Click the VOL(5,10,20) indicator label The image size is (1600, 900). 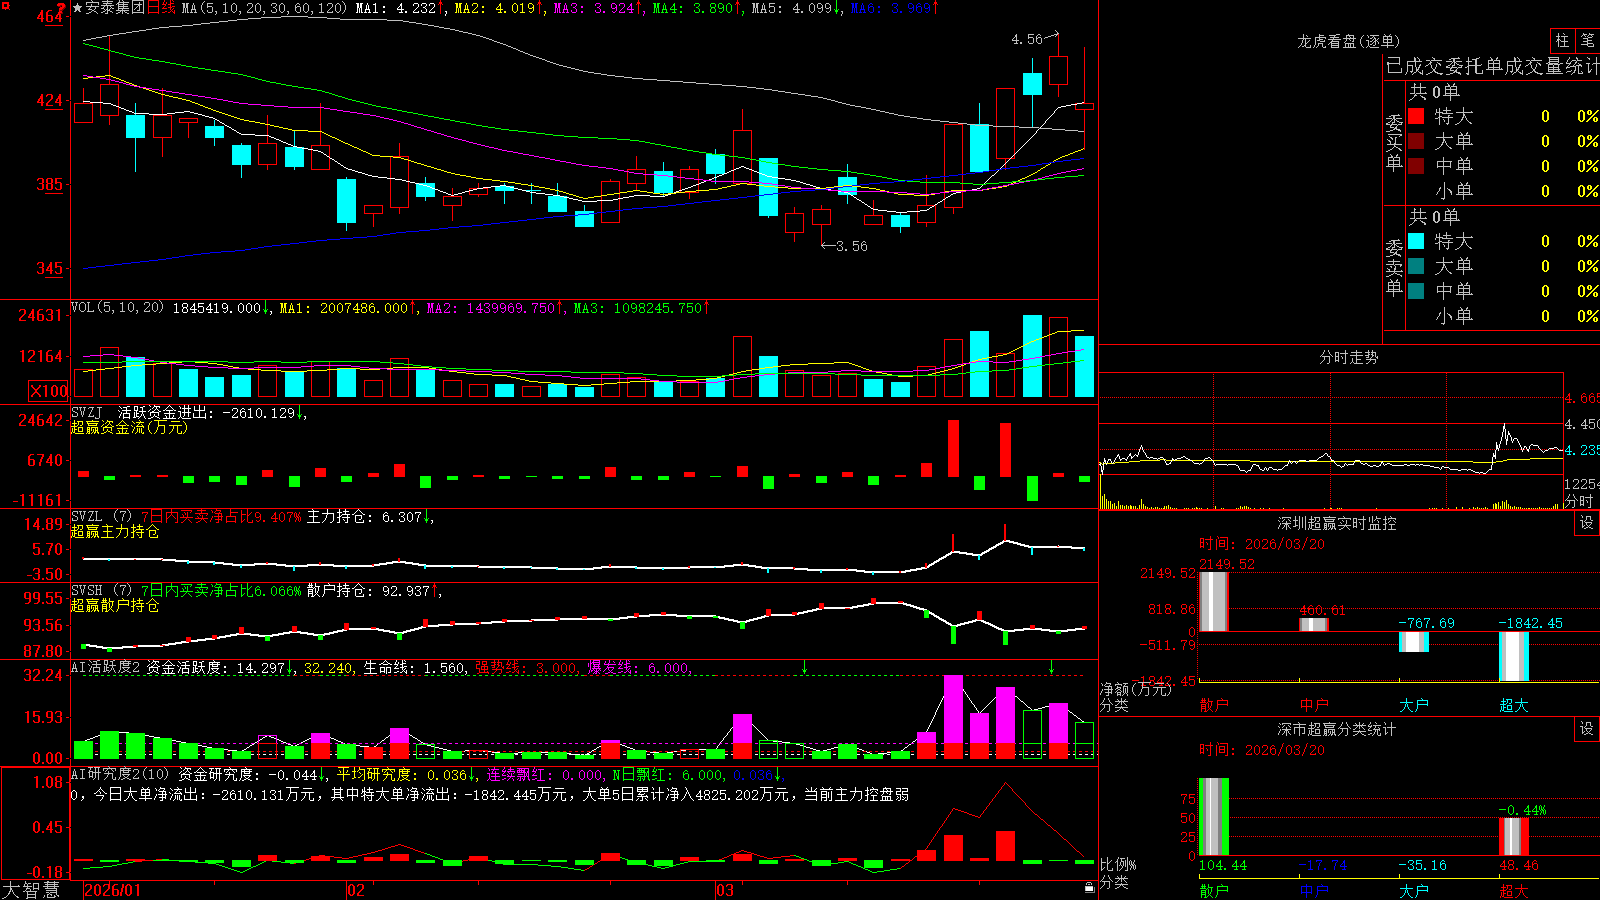pos(117,307)
